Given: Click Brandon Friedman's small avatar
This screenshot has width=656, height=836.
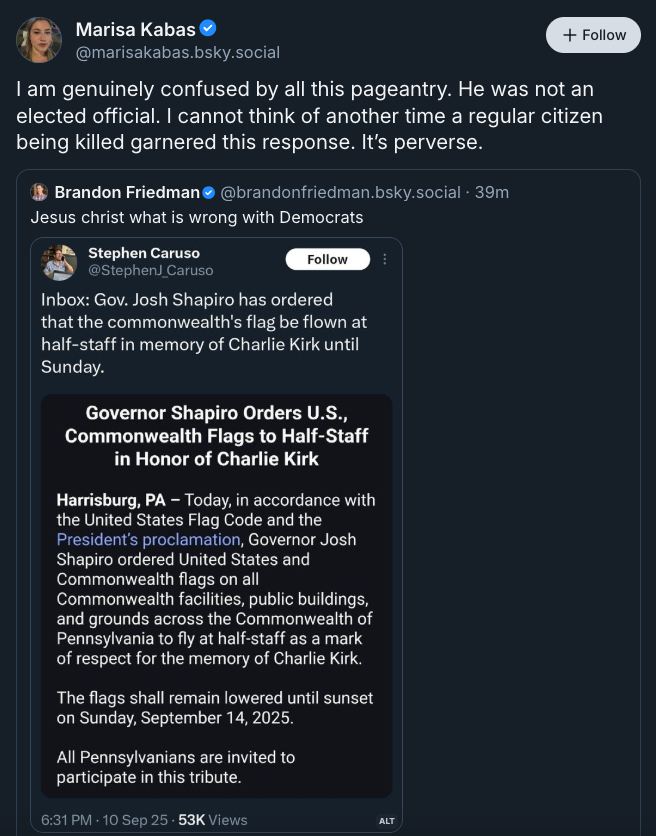Looking at the screenshot, I should (40, 192).
